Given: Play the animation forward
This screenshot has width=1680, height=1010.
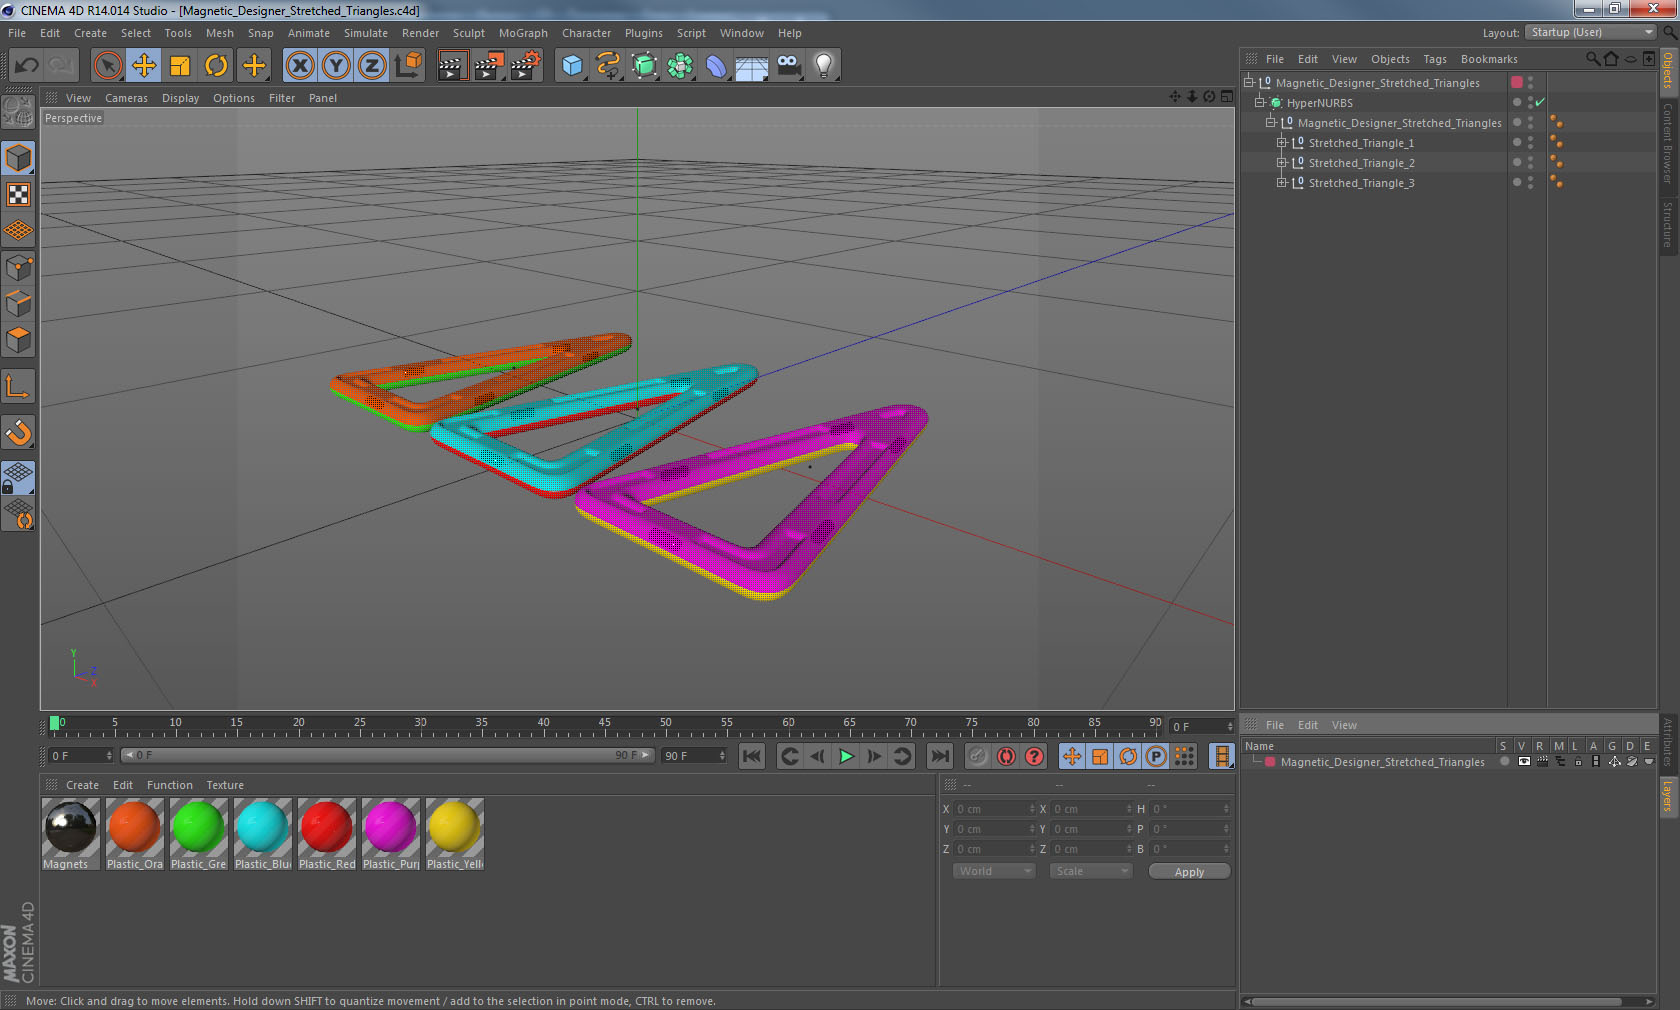Looking at the screenshot, I should point(846,756).
